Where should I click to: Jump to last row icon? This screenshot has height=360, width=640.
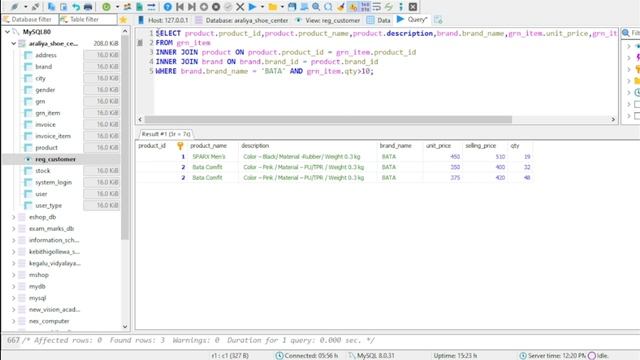[191, 7]
